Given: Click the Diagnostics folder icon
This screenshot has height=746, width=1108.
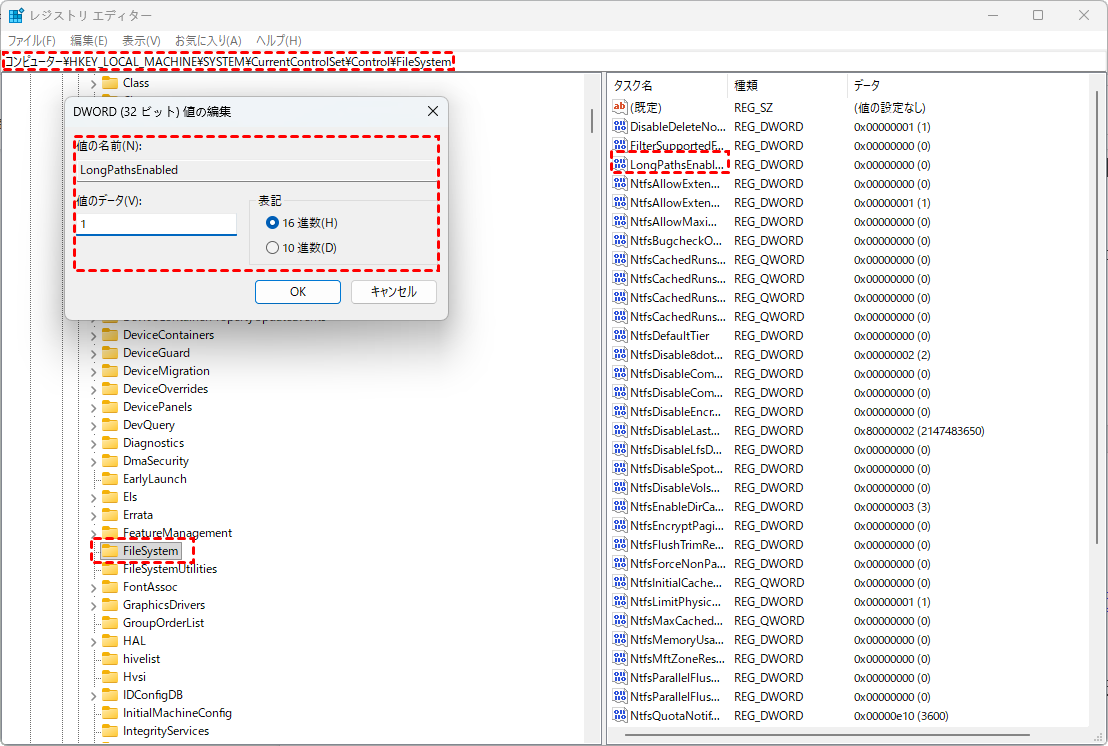Looking at the screenshot, I should [110, 443].
